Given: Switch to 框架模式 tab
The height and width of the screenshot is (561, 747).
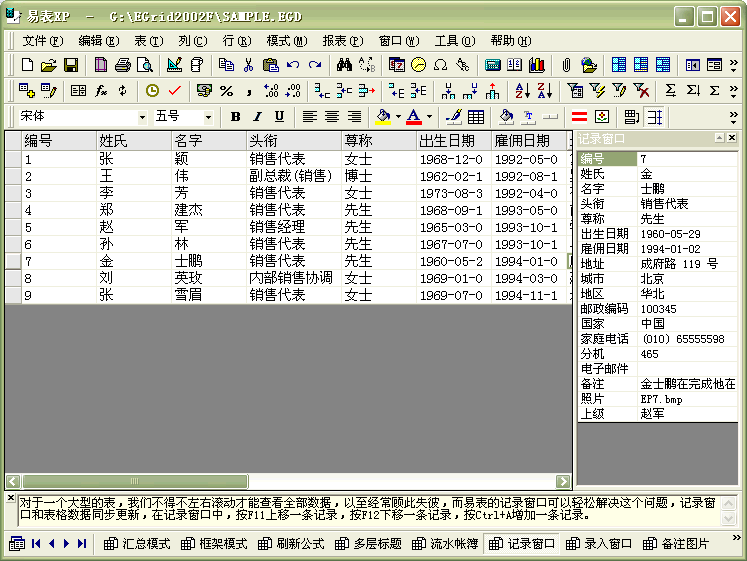Looking at the screenshot, I should point(214,543).
